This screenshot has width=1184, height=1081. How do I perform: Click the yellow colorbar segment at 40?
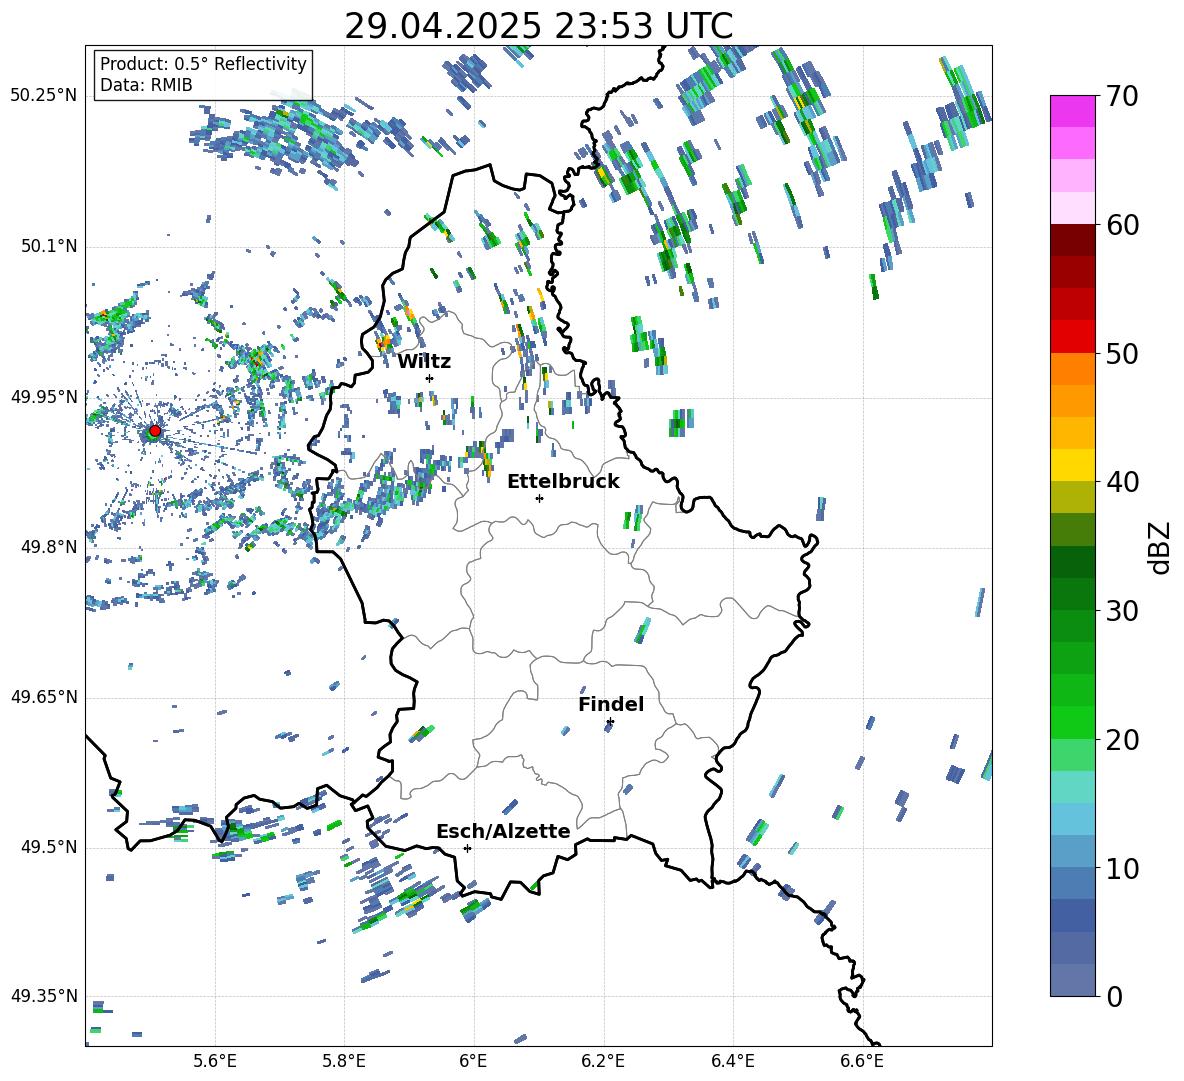click(1072, 465)
